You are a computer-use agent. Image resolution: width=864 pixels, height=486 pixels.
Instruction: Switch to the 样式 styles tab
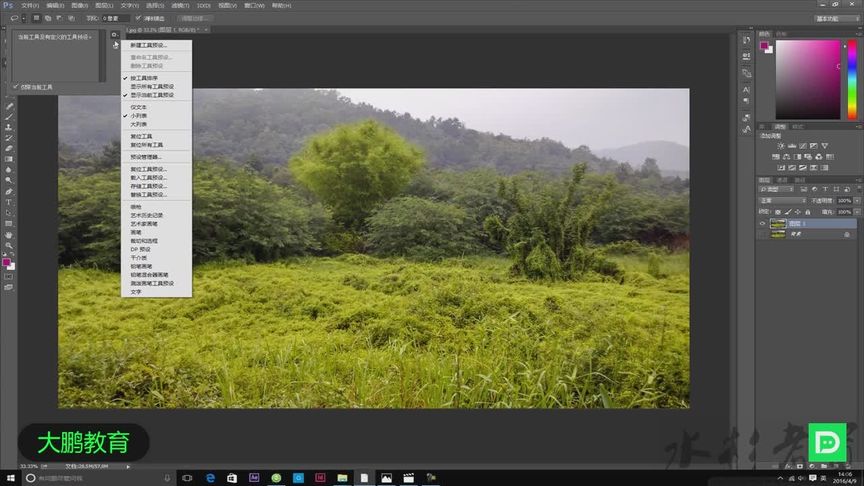[797, 127]
